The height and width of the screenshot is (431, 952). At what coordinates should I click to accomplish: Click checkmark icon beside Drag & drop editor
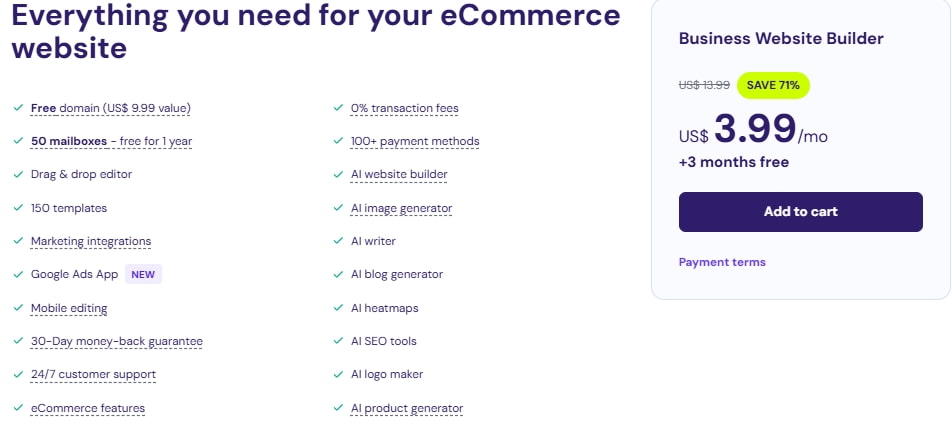[19, 174]
